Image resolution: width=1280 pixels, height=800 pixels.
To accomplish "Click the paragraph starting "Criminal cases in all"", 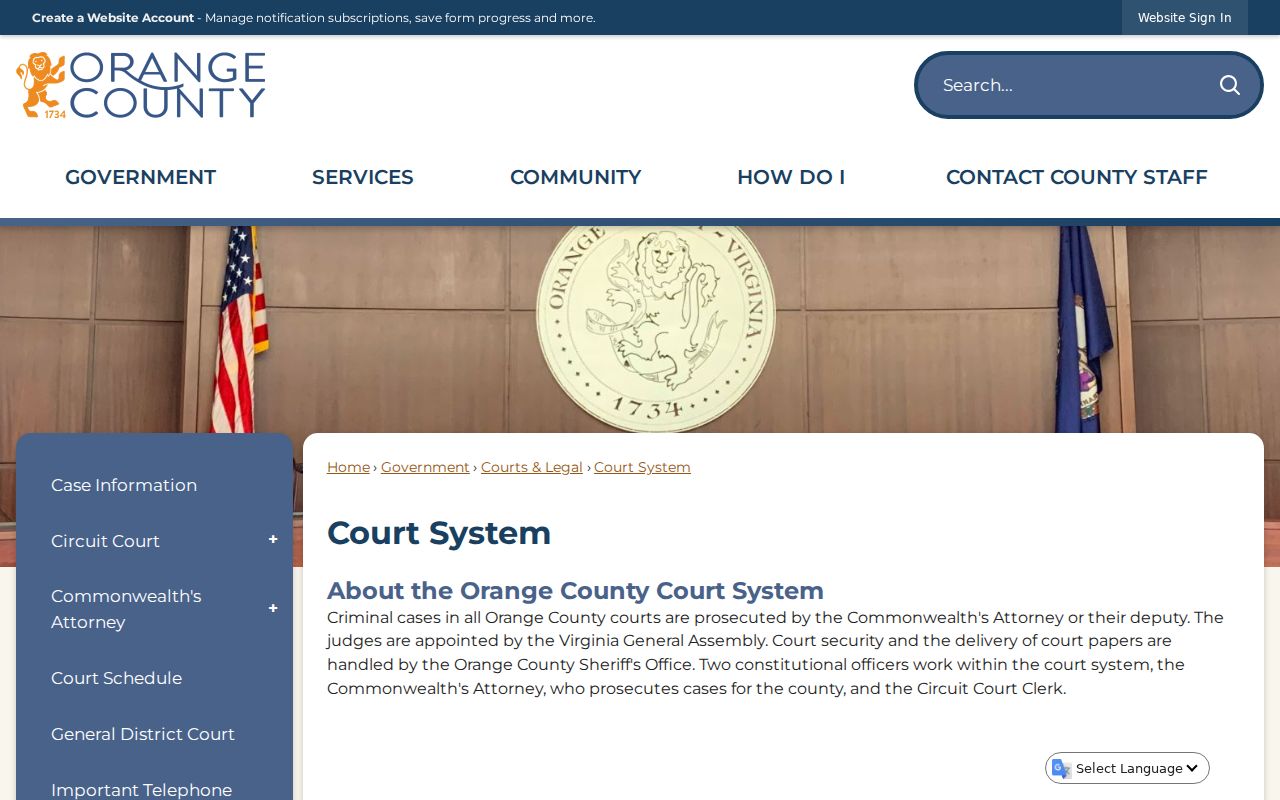I will pyautogui.click(x=776, y=653).
